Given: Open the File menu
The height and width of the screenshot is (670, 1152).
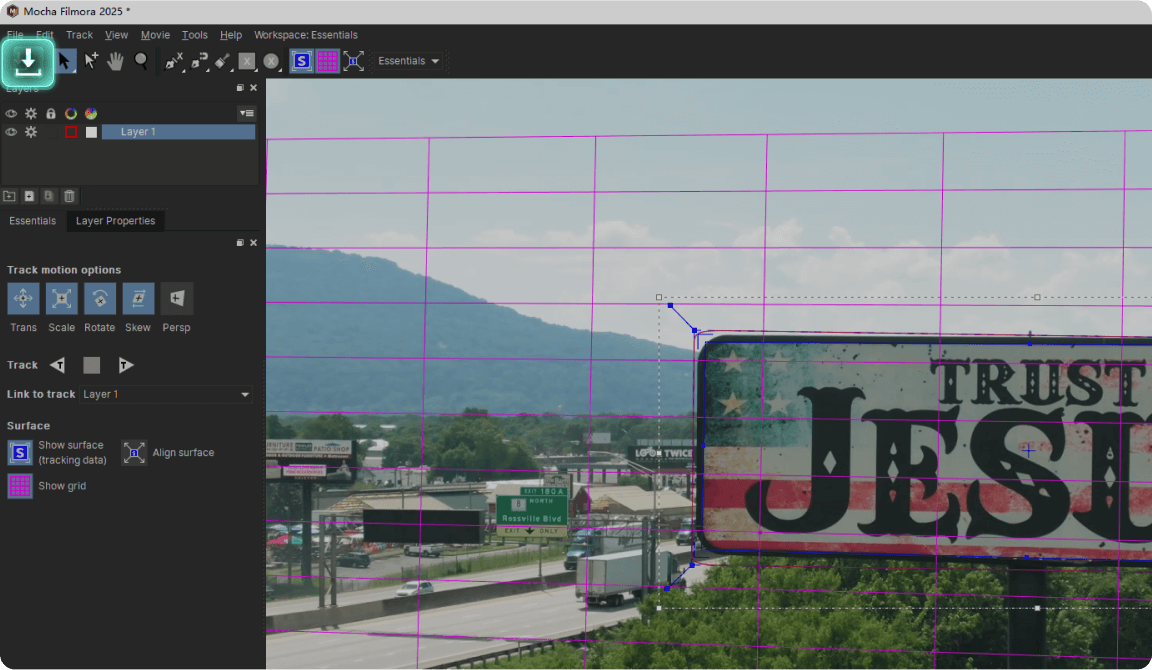Looking at the screenshot, I should pyautogui.click(x=15, y=35).
